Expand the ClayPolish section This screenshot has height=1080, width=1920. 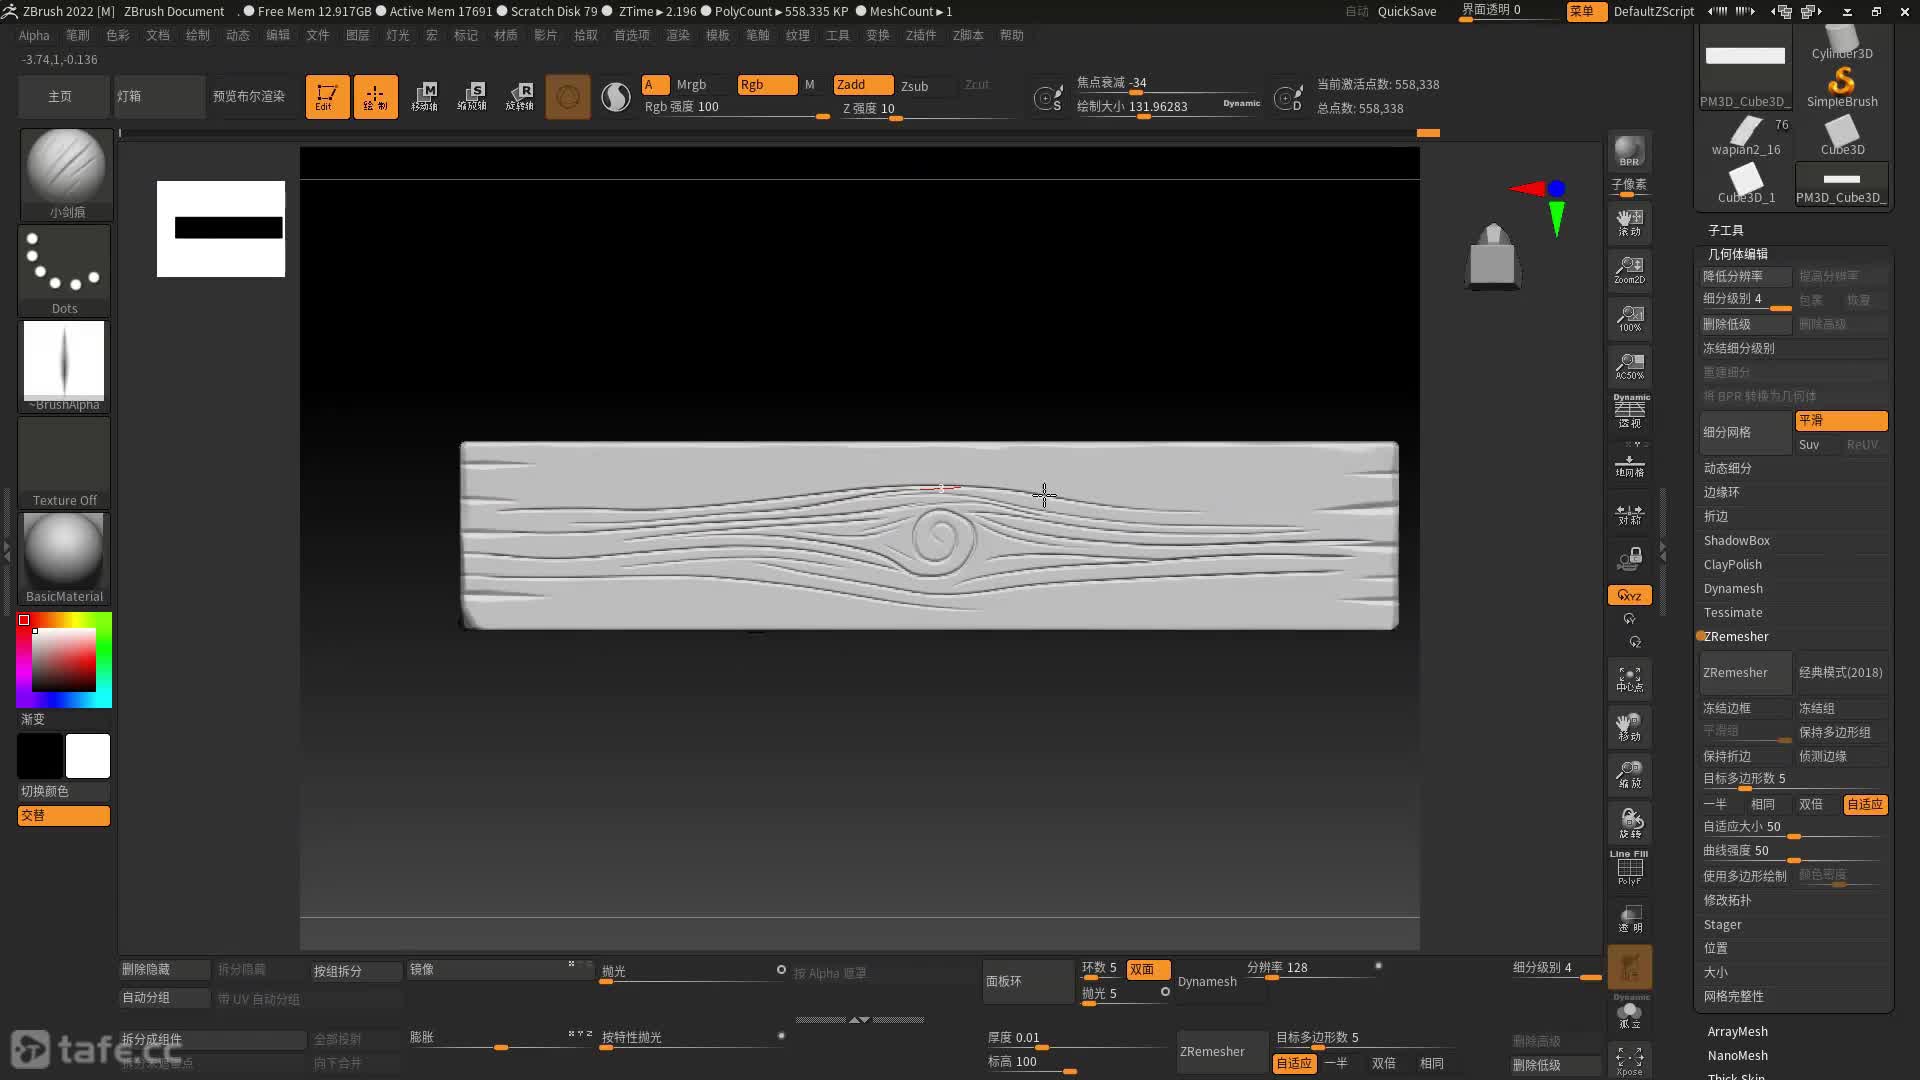pos(1733,564)
